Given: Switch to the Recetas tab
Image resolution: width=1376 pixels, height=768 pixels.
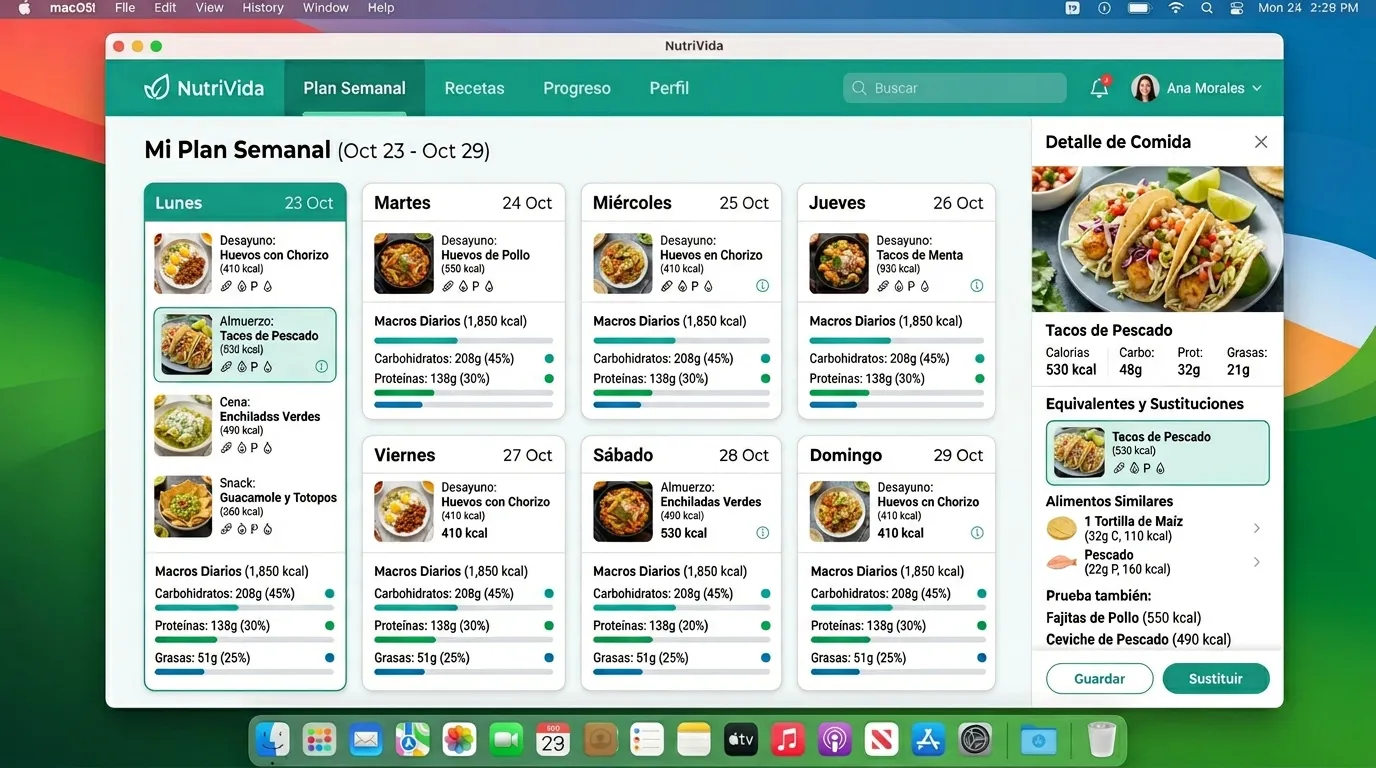Looking at the screenshot, I should coord(474,88).
